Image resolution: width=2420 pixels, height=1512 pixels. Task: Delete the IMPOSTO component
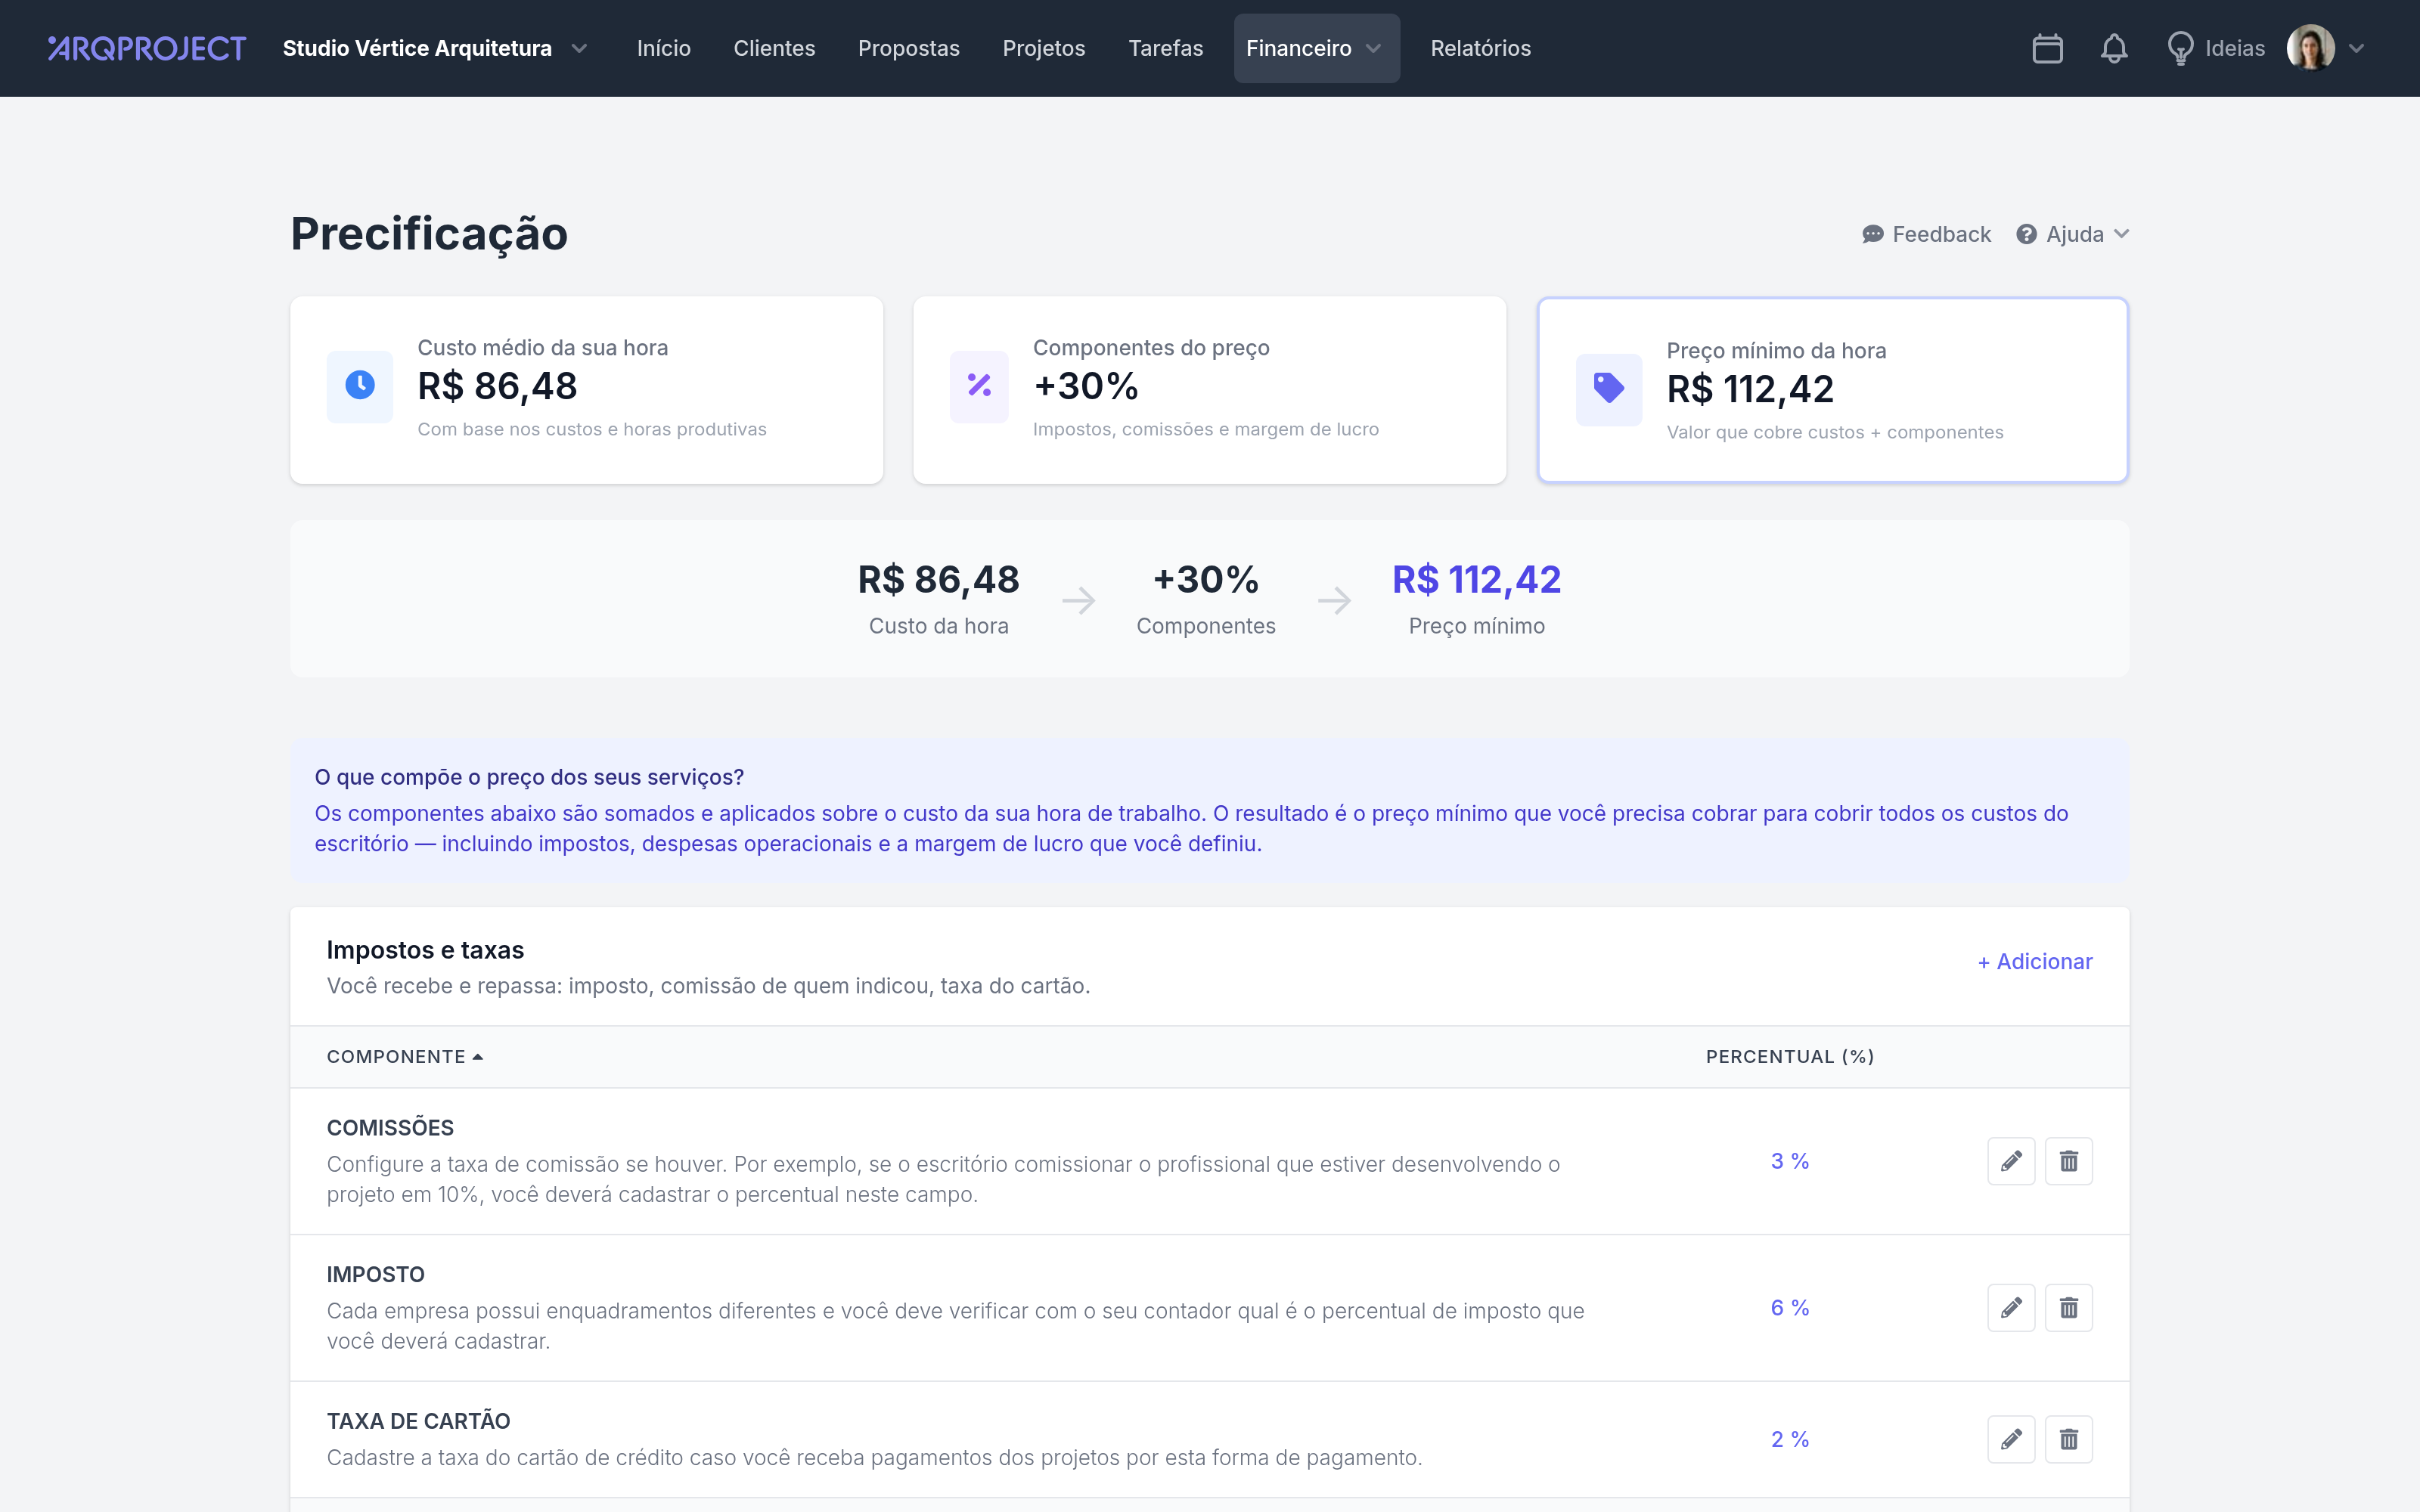pos(2069,1308)
